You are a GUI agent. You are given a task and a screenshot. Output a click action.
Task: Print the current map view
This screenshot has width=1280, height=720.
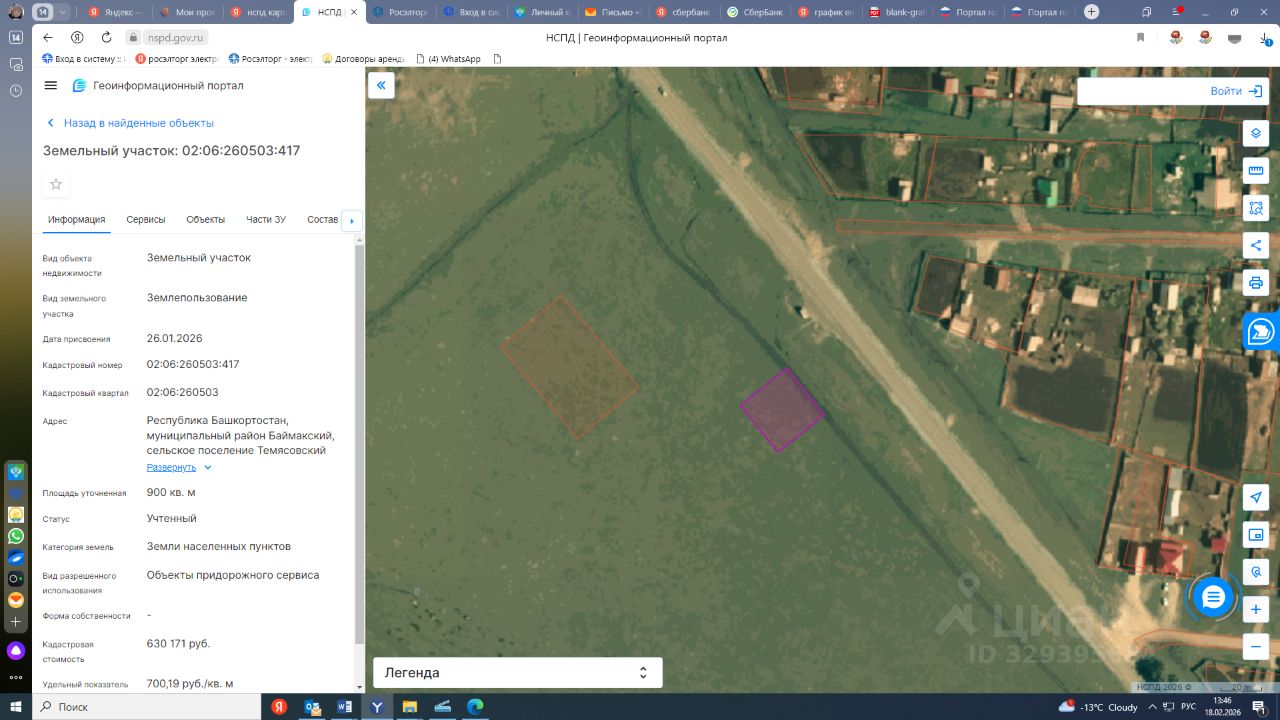click(x=1256, y=282)
